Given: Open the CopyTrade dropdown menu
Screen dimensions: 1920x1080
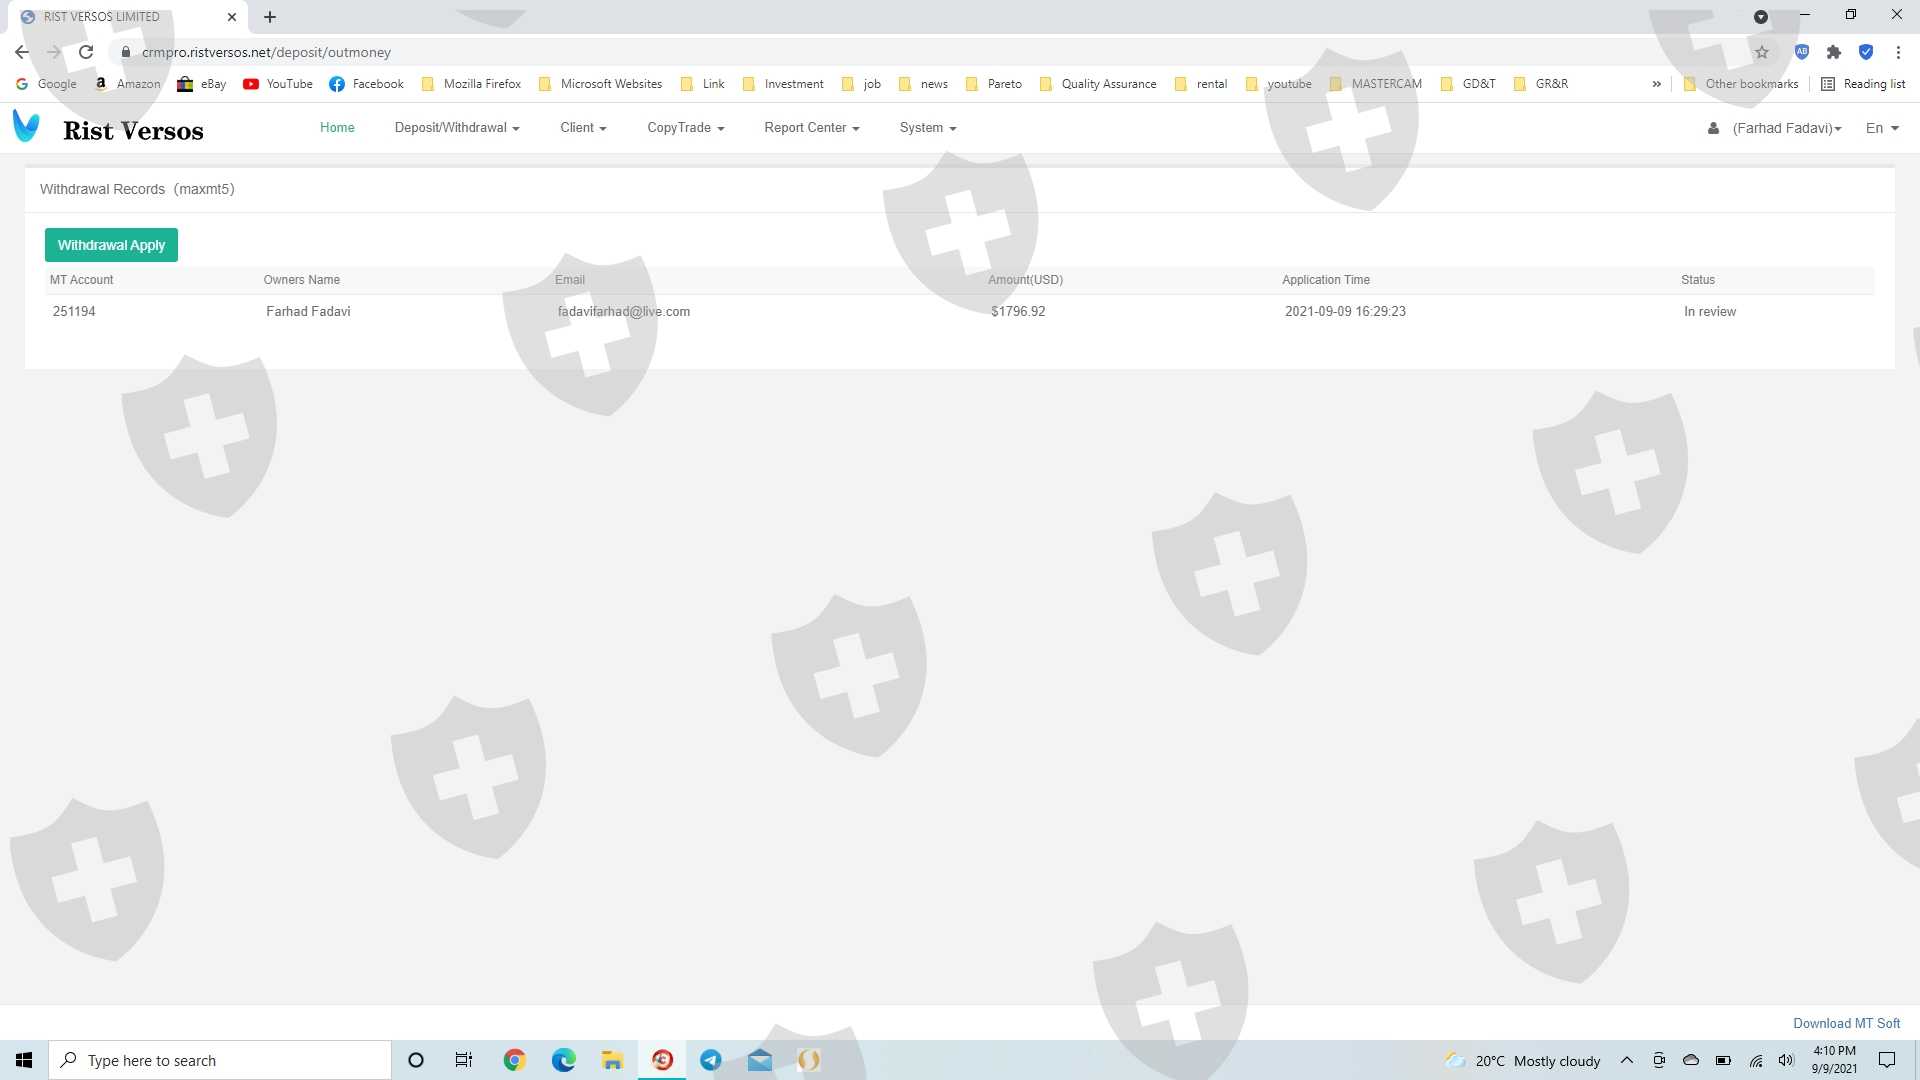Looking at the screenshot, I should (x=685, y=128).
